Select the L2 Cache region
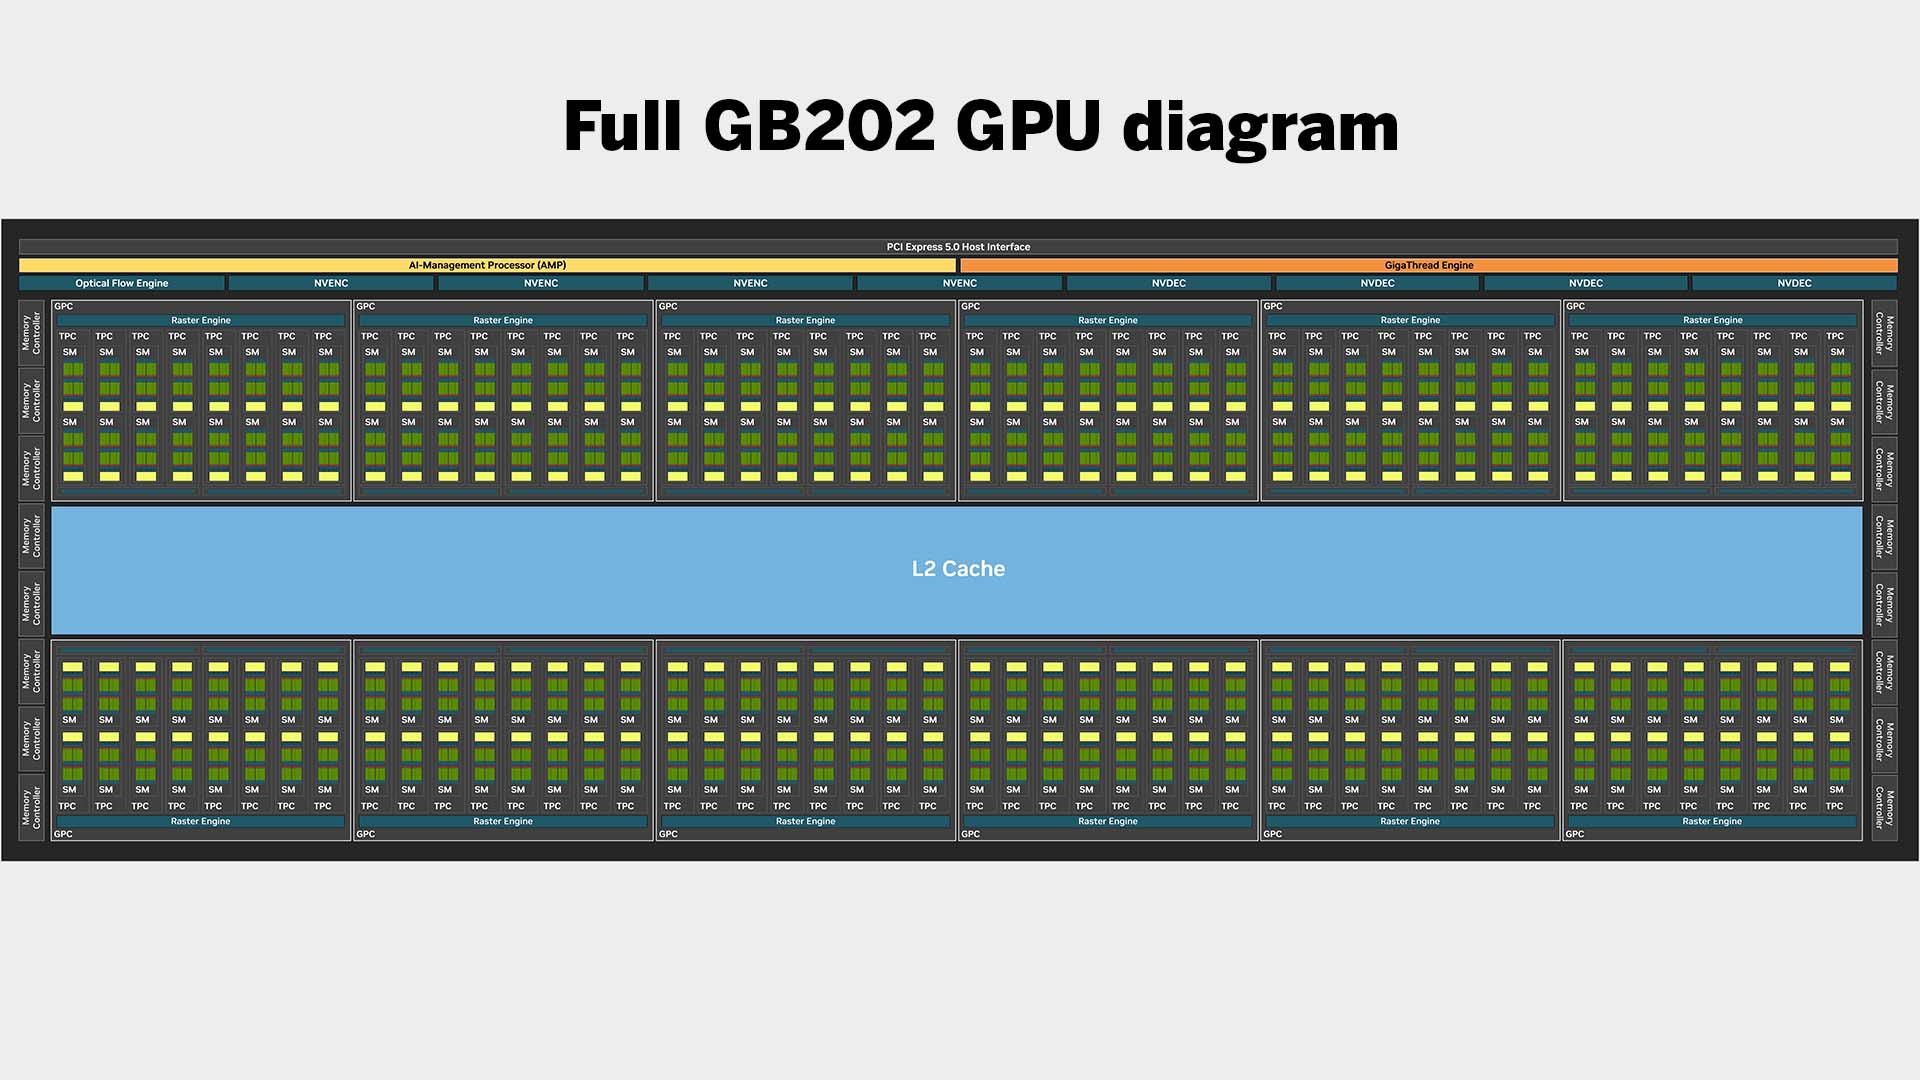 pos(959,567)
